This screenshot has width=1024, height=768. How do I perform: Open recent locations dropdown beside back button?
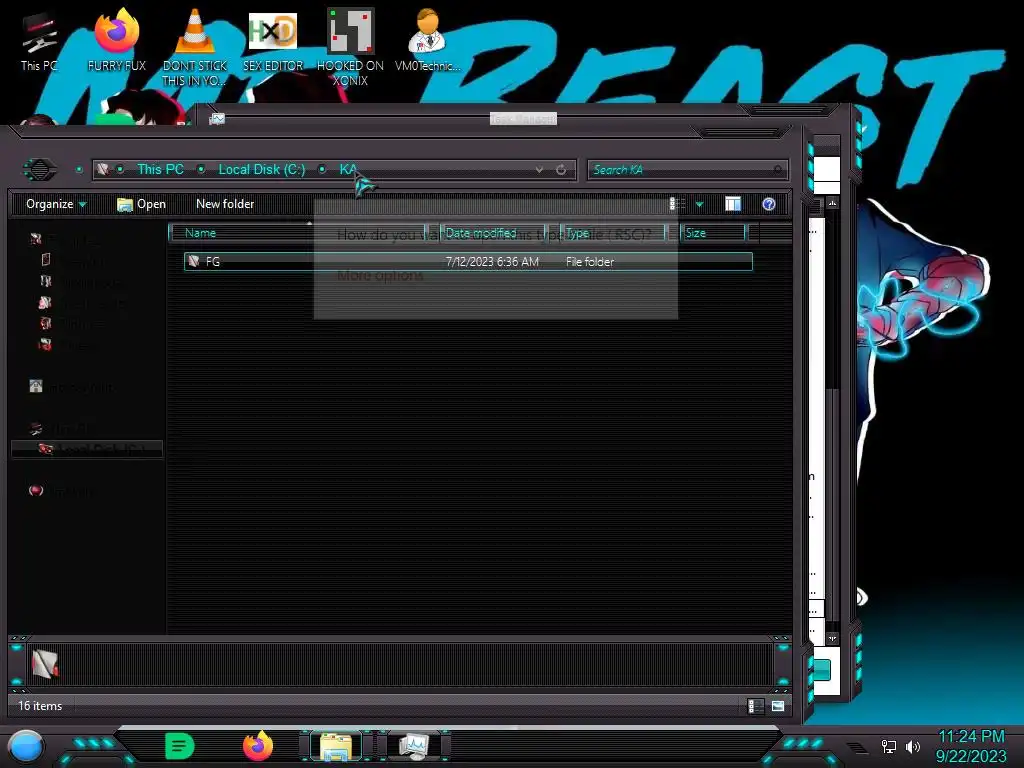pos(79,170)
